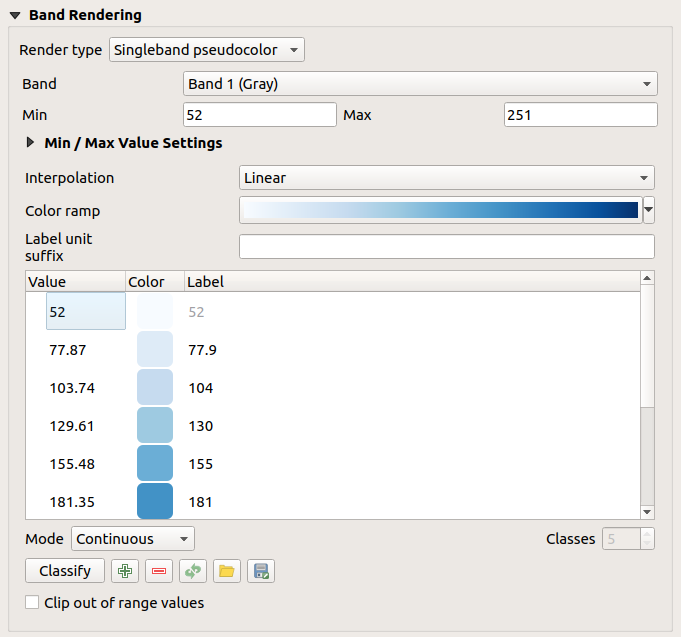Screen dimensions: 681x637
Task: Open the Render type dropdown
Action: tap(207, 49)
